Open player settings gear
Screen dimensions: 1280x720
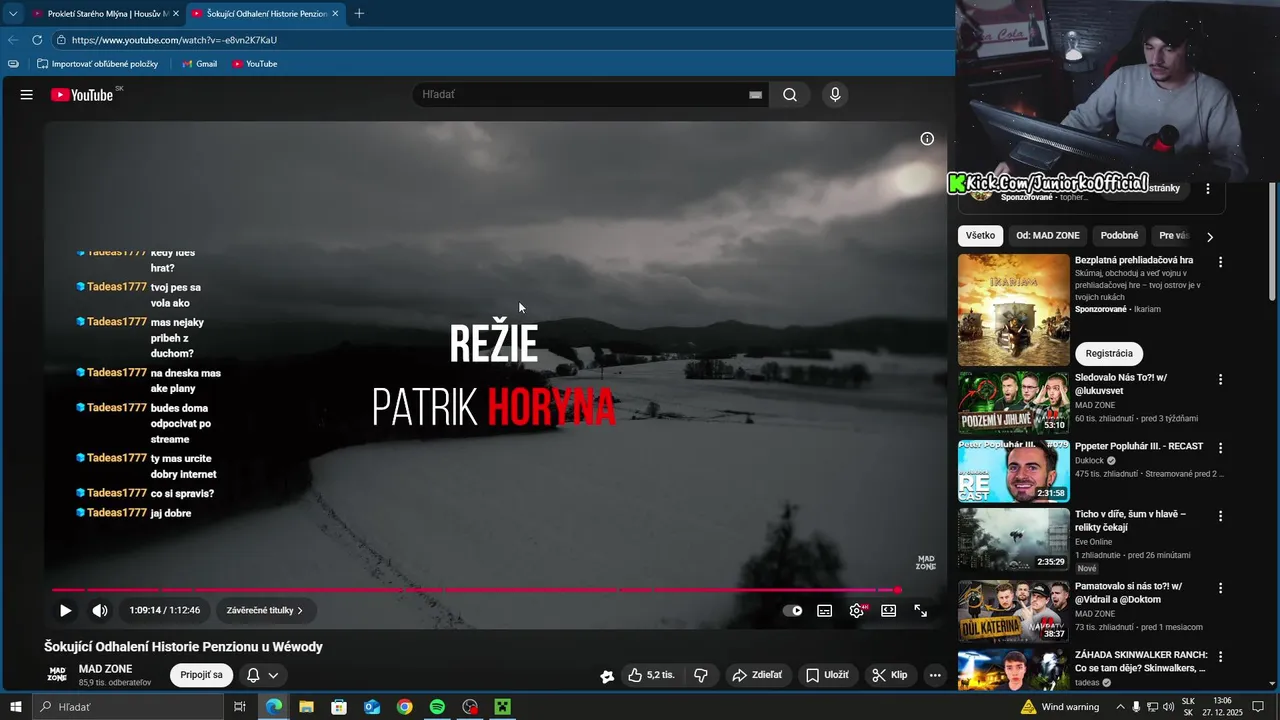pyautogui.click(x=857, y=610)
